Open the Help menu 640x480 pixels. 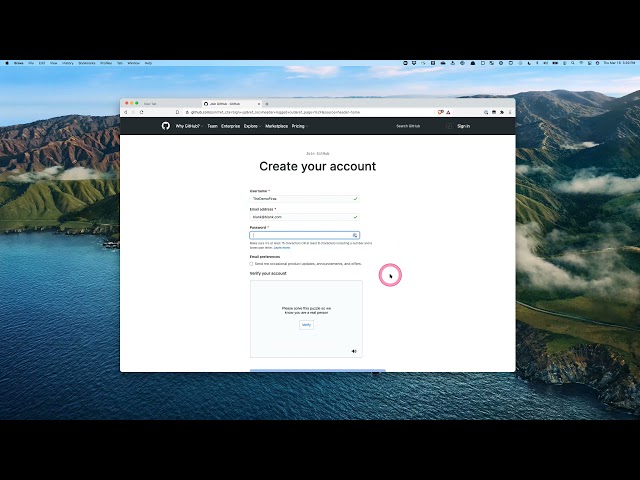148,63
